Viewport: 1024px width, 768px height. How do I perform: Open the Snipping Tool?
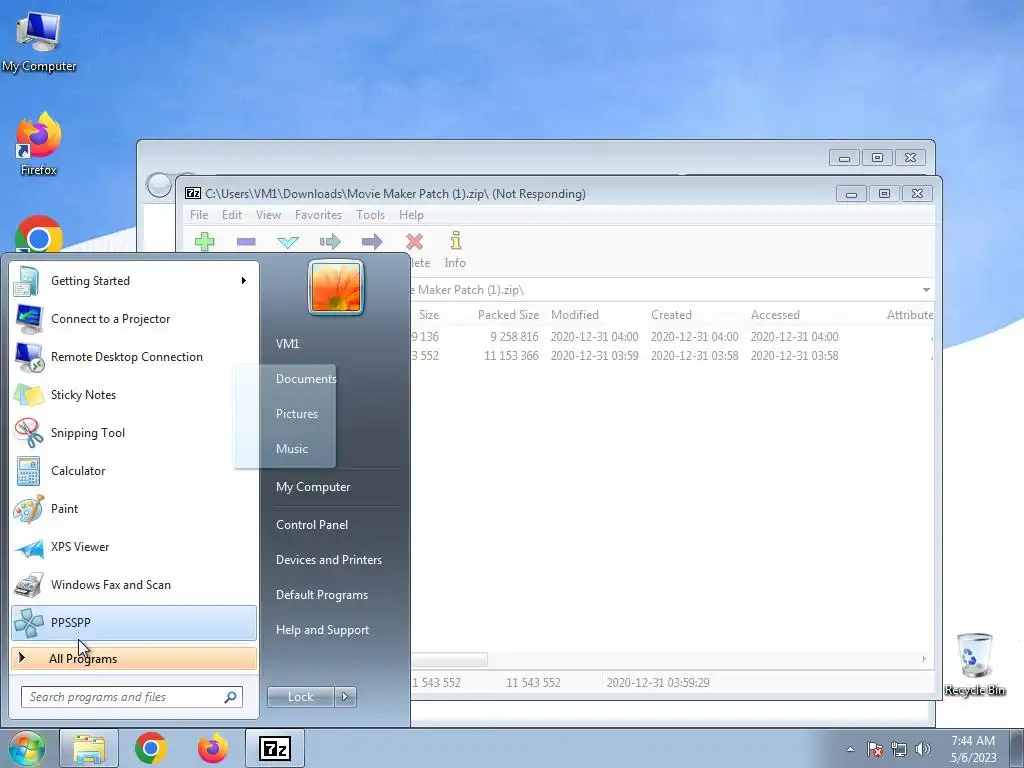click(134, 432)
